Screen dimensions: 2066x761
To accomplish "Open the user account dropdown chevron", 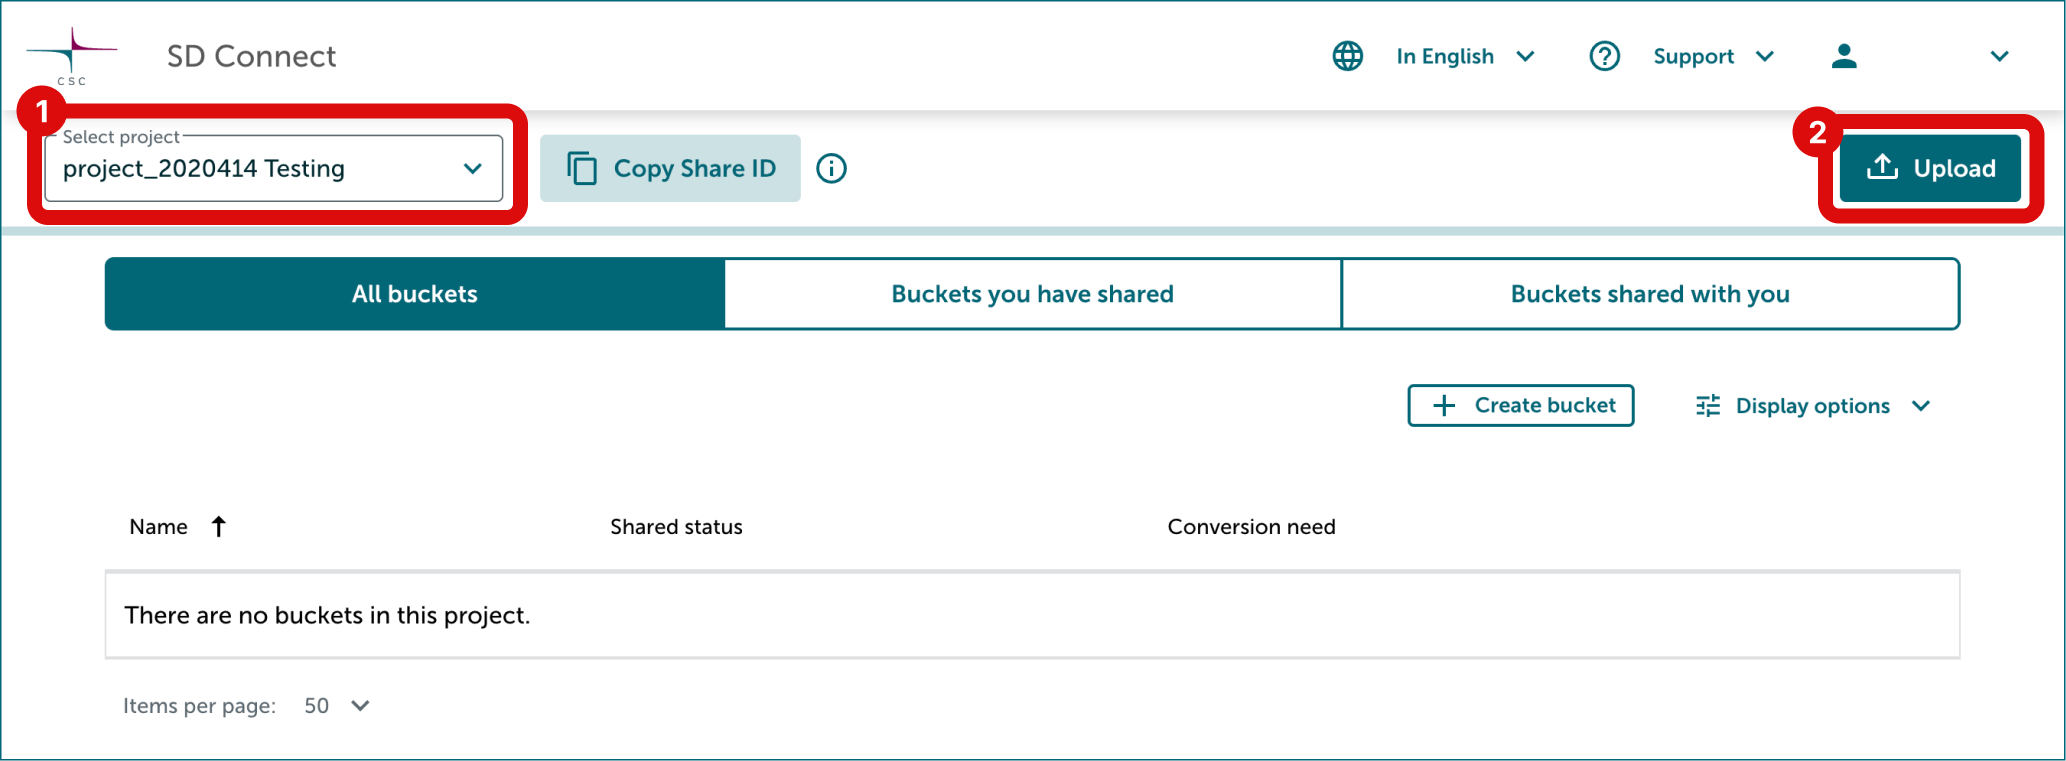I will [x=1999, y=56].
